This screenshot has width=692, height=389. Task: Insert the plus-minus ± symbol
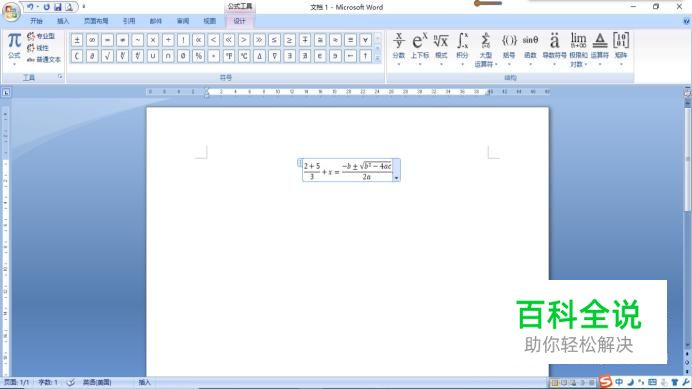click(x=77, y=40)
